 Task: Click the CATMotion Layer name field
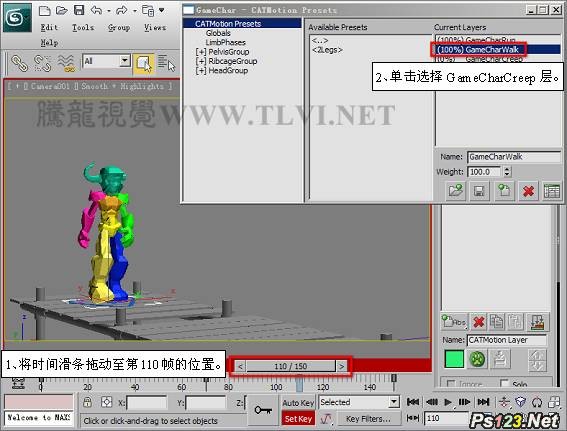507,340
